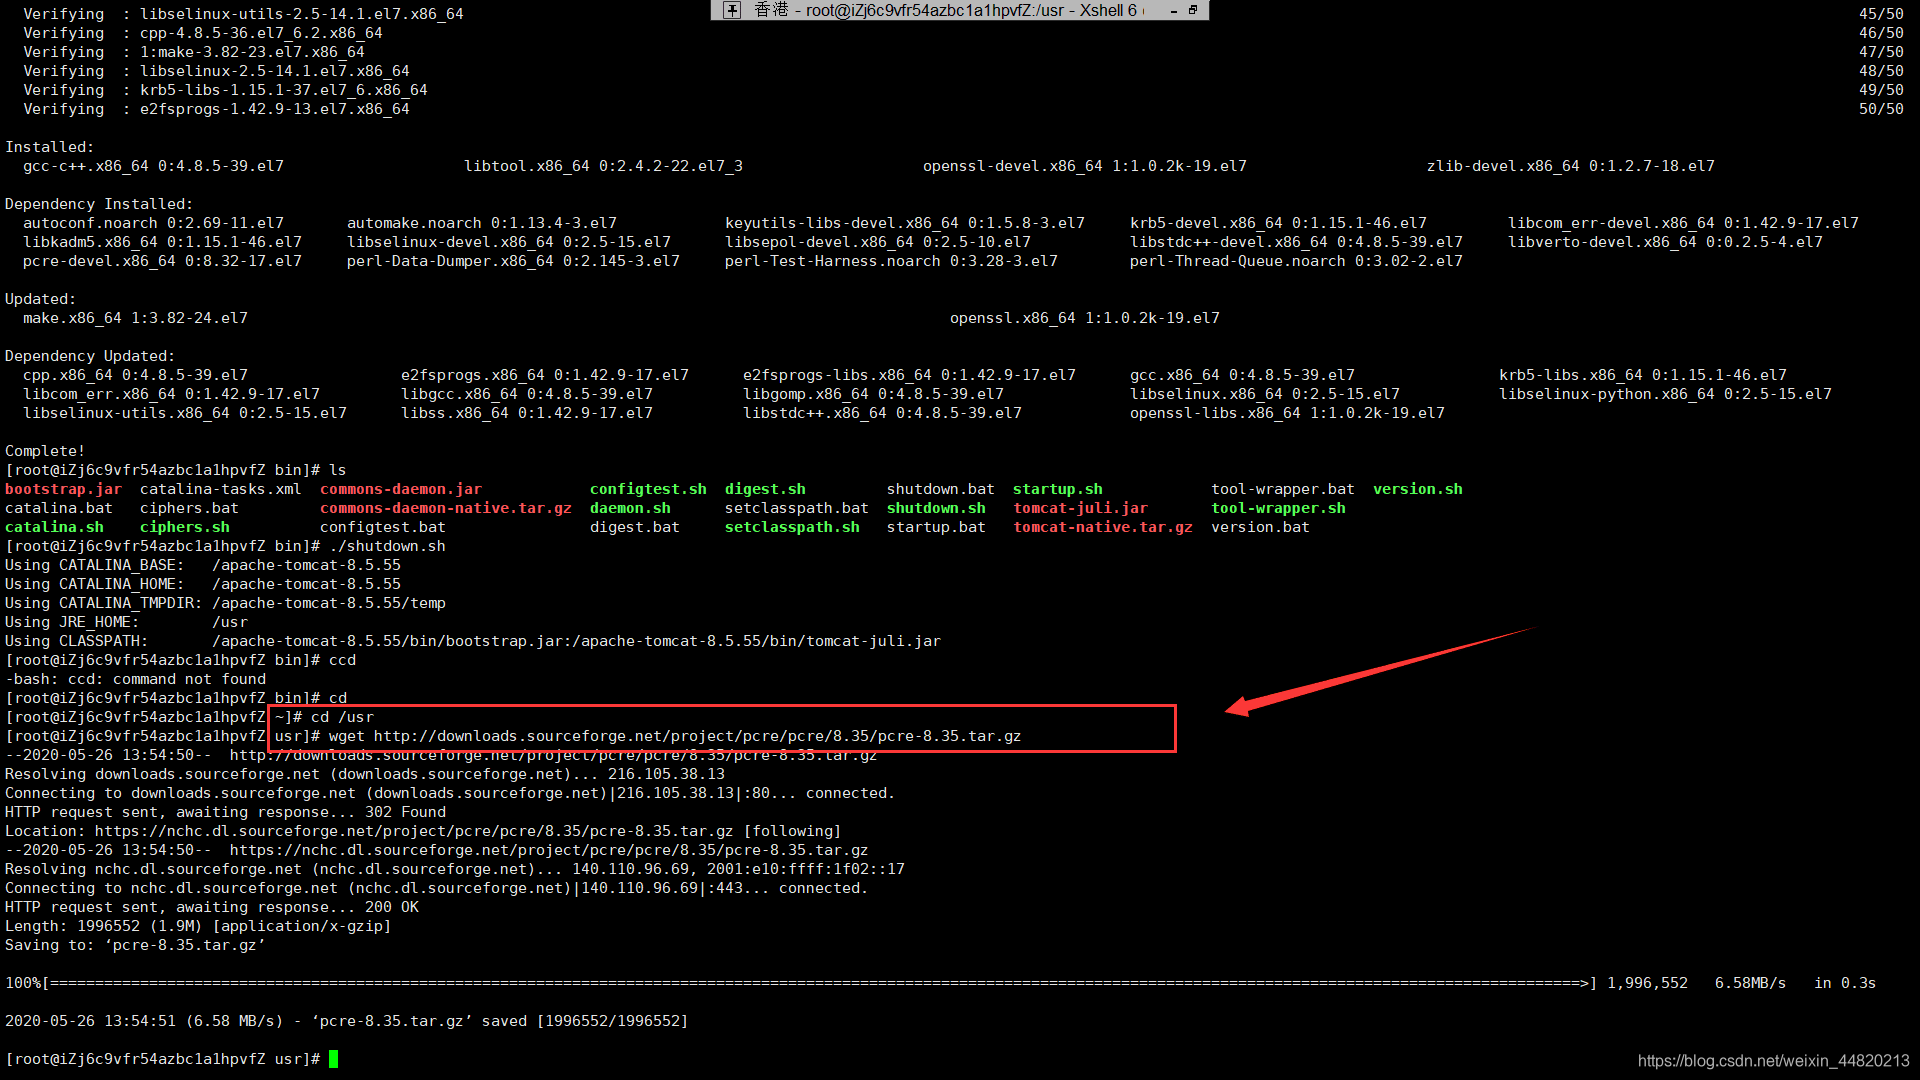Click red bootstrap.jar in ls listing
Viewport: 1920px width, 1080px height.
(63, 489)
